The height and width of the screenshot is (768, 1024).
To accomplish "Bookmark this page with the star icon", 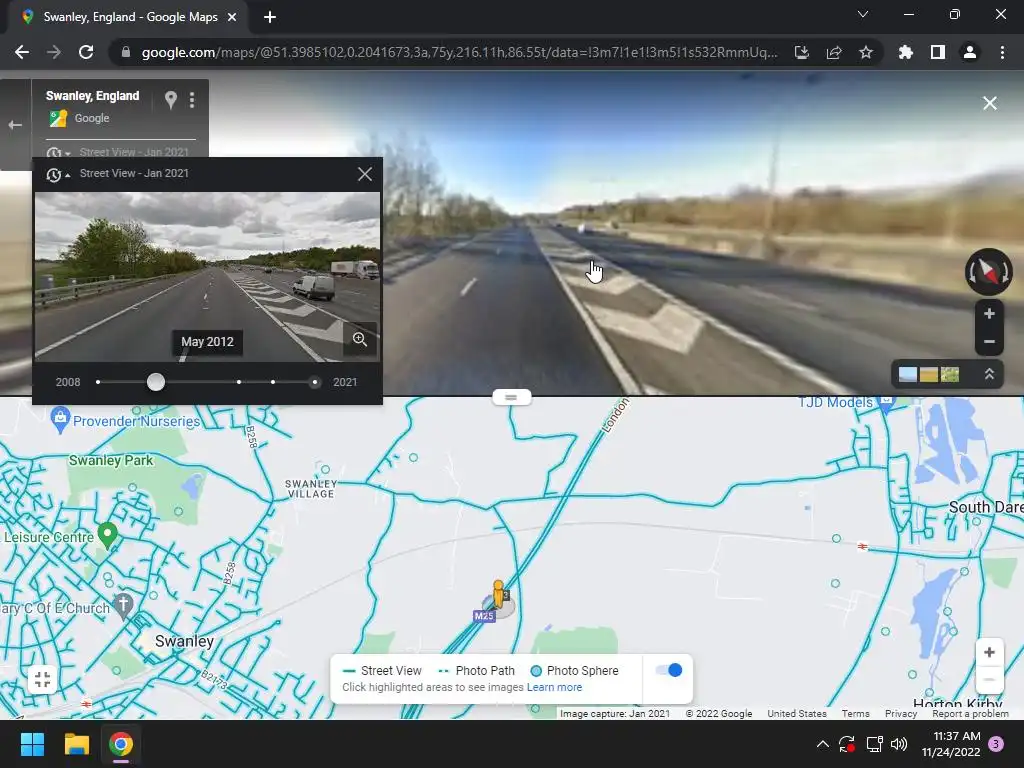I will pyautogui.click(x=865, y=52).
